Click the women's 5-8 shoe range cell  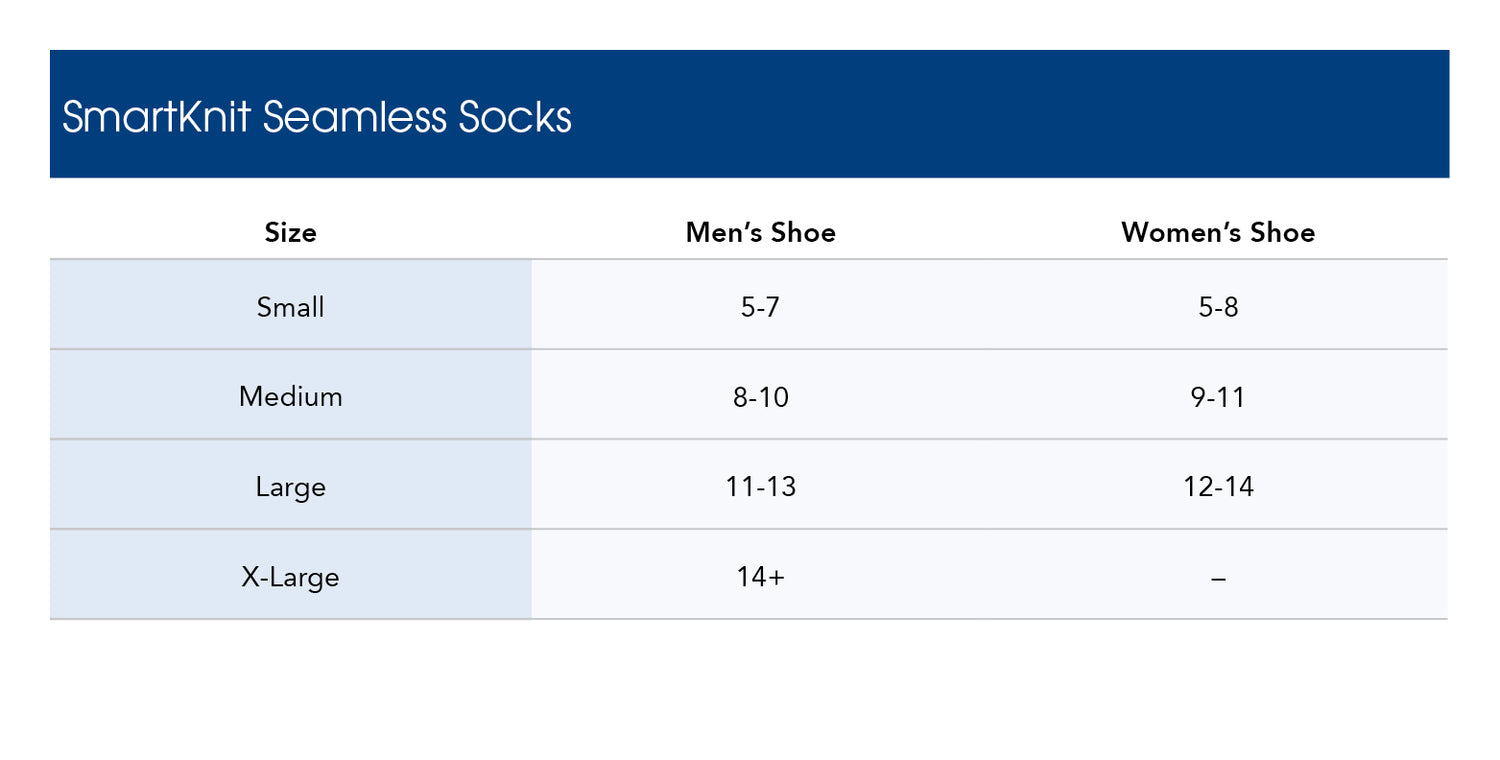point(1218,307)
